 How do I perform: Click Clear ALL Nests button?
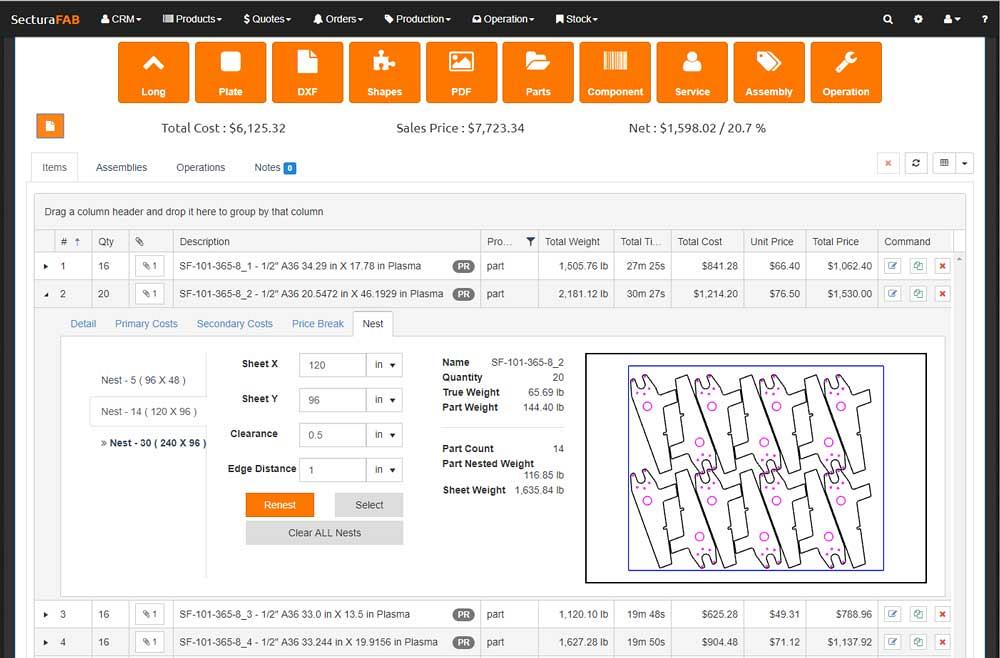[x=325, y=533]
